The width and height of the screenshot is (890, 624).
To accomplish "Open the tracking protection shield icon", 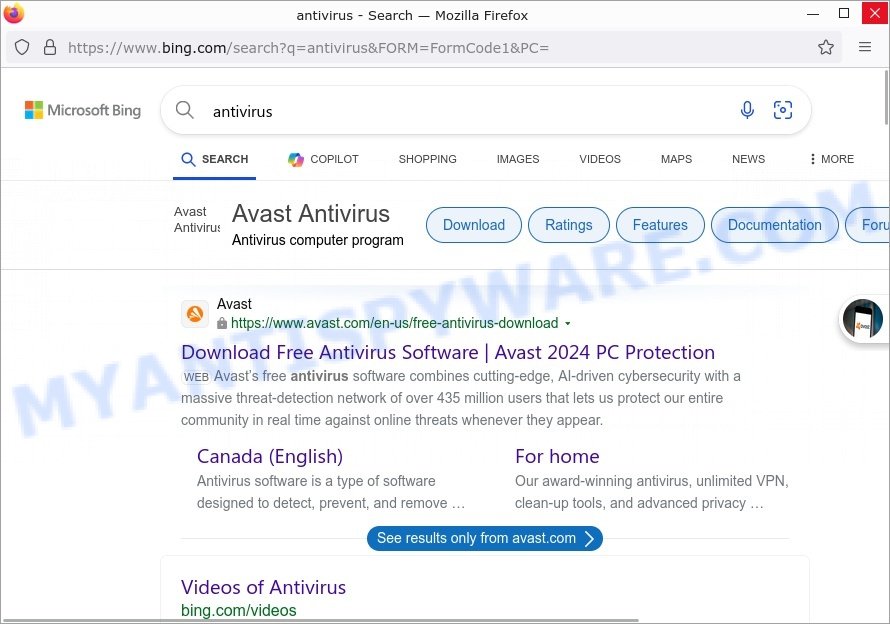I will [x=22, y=47].
